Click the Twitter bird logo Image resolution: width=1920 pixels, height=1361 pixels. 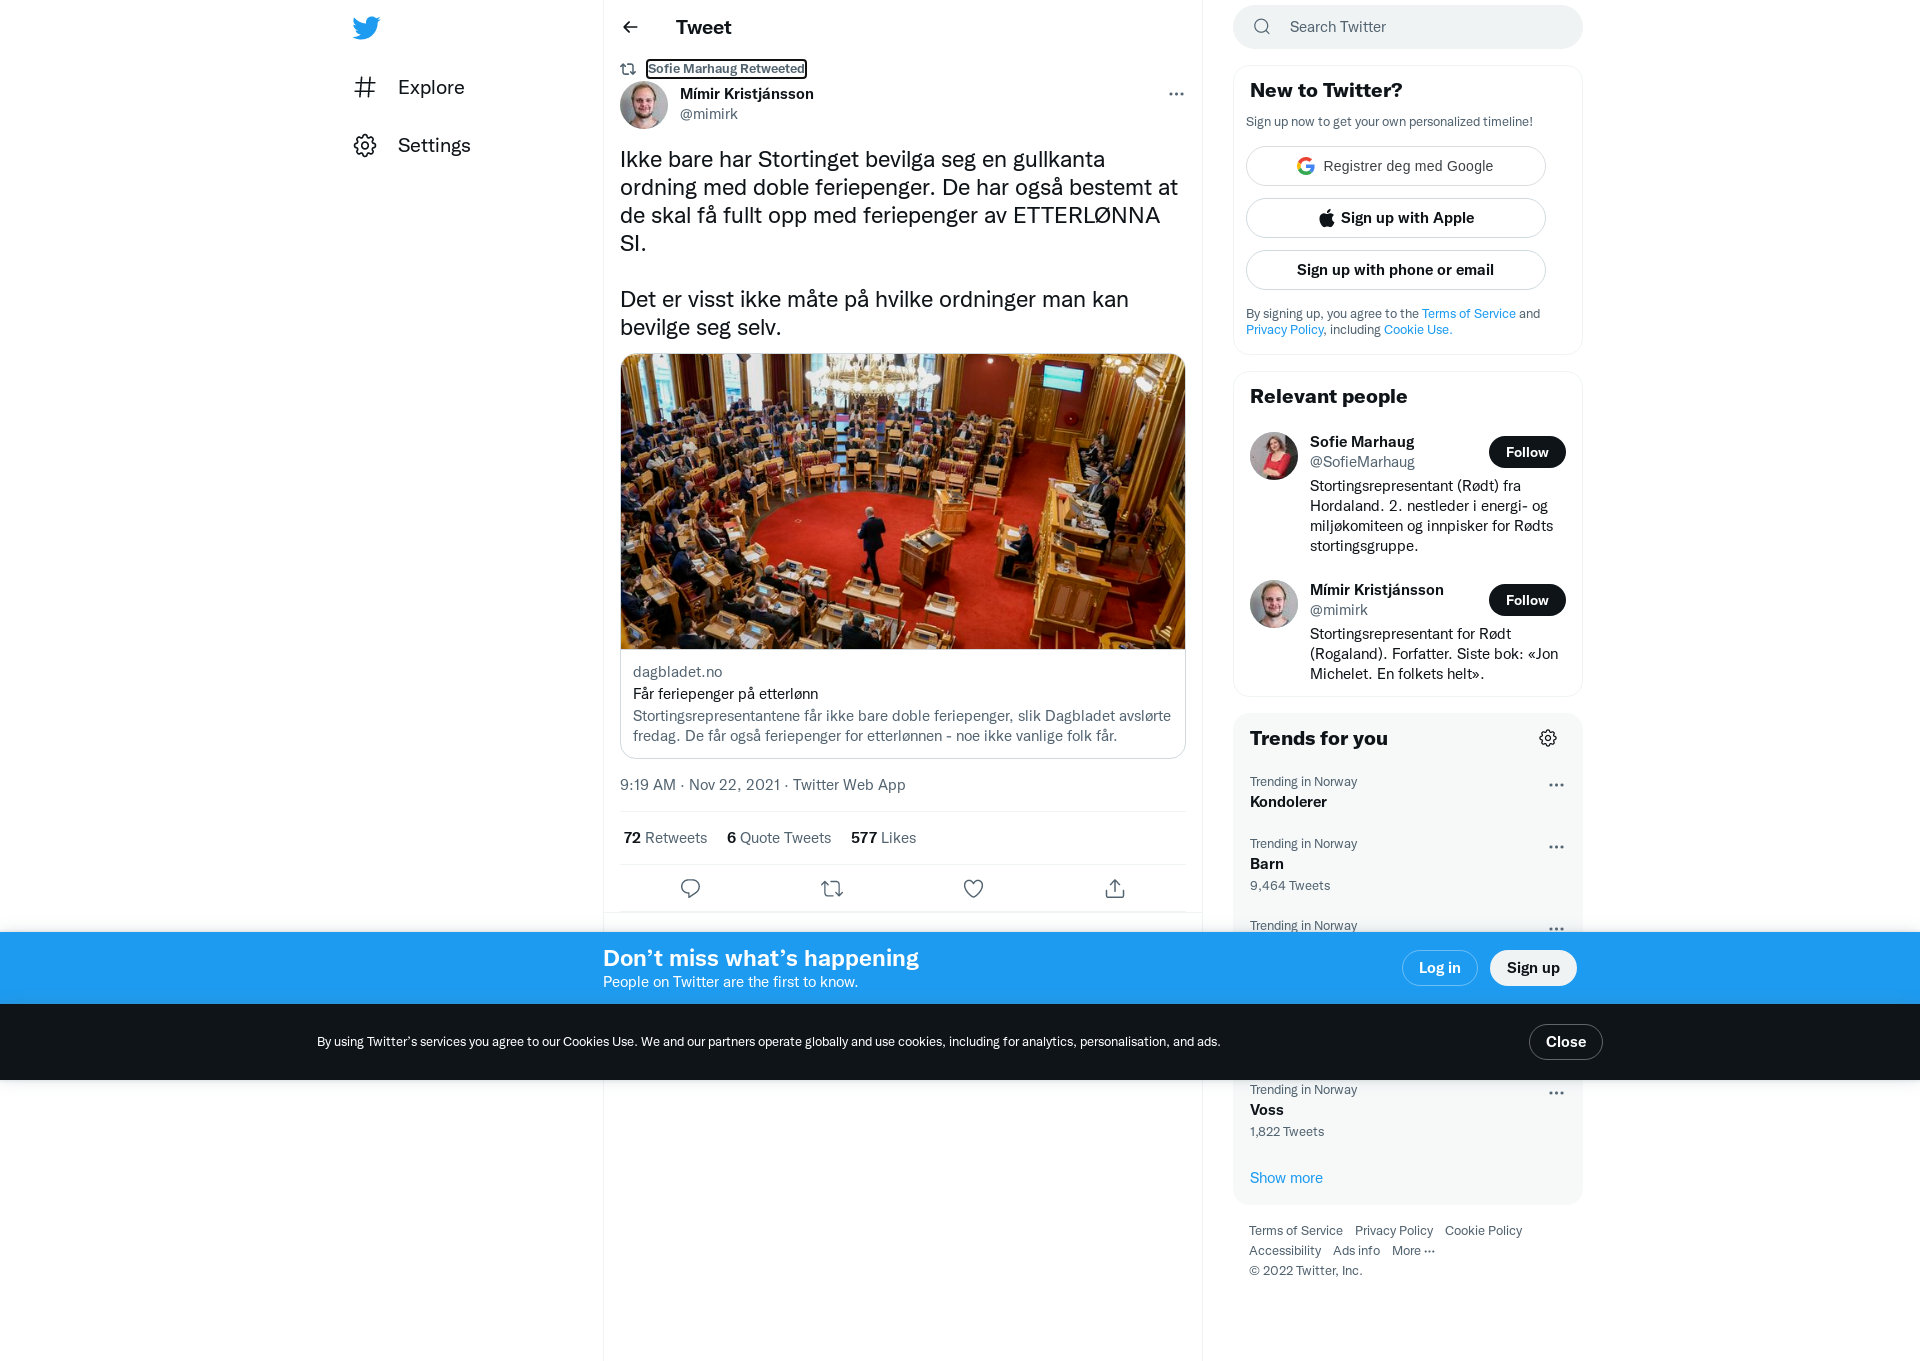click(366, 28)
